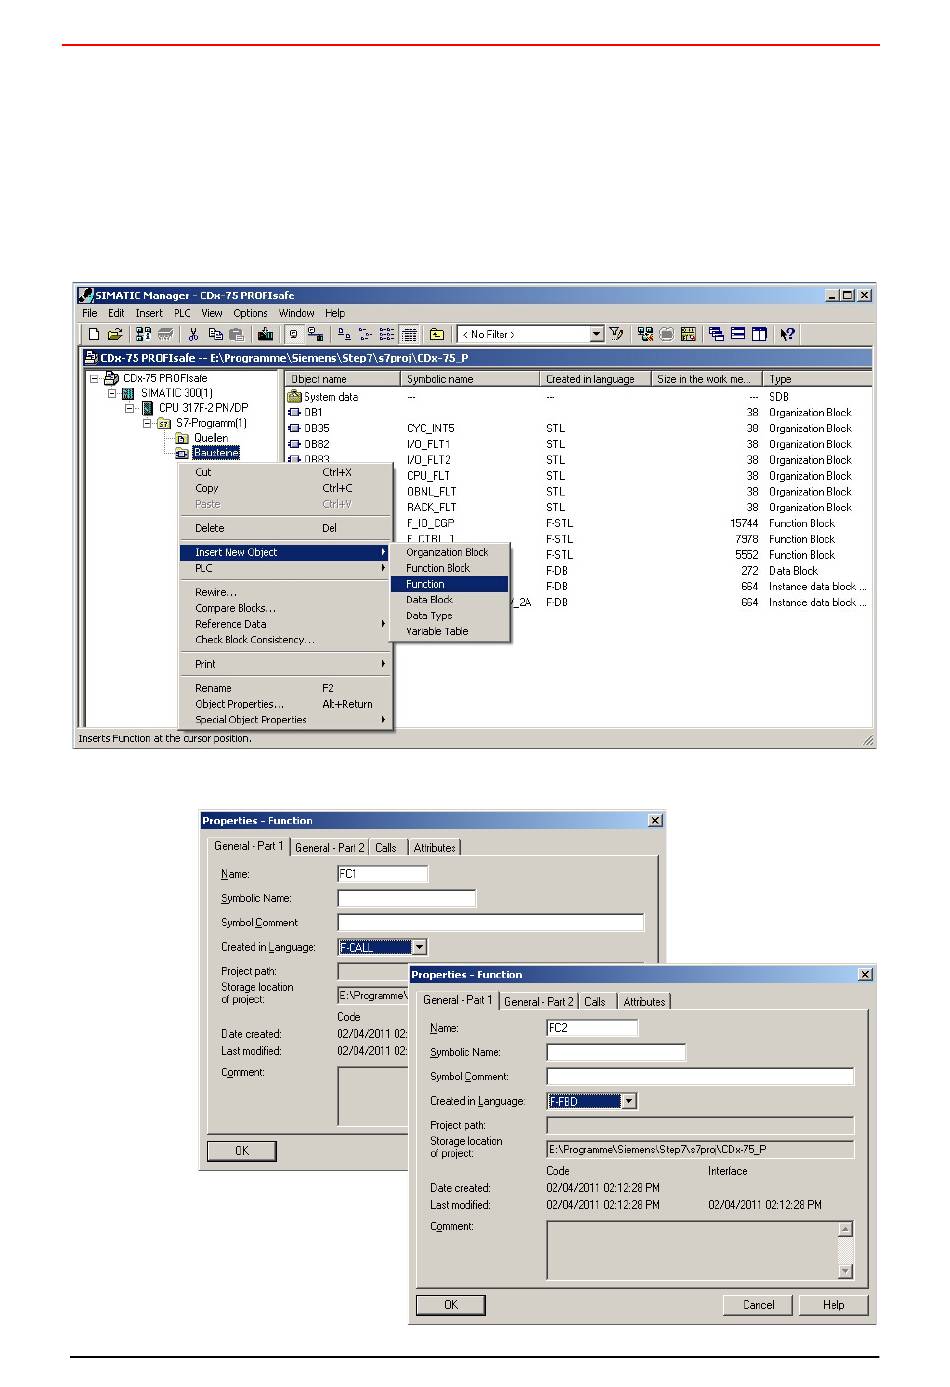Click the Online view toolbar icon
The image size is (950, 1387).
point(293,335)
